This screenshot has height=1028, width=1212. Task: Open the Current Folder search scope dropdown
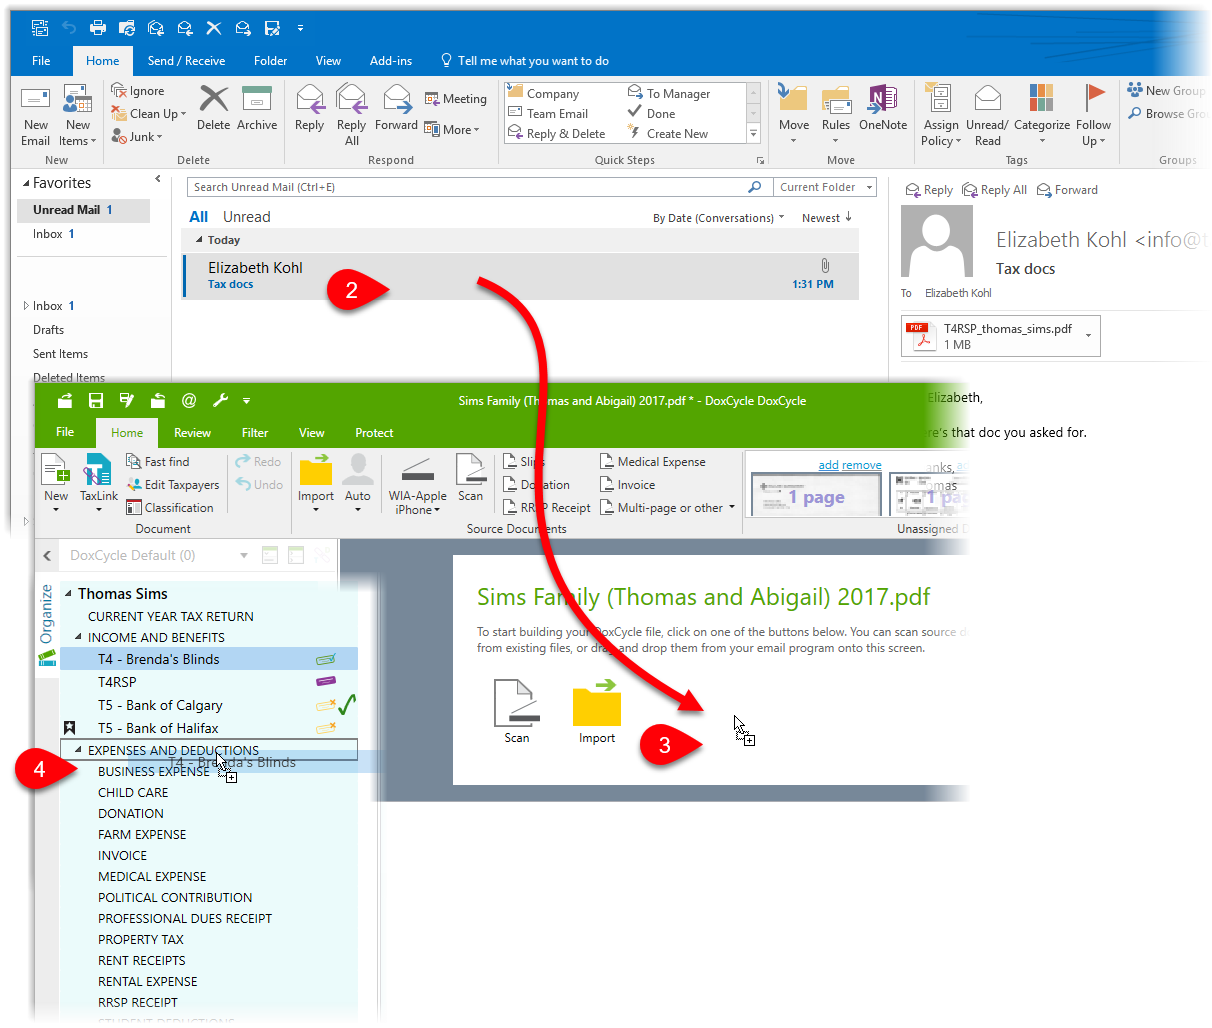[826, 187]
